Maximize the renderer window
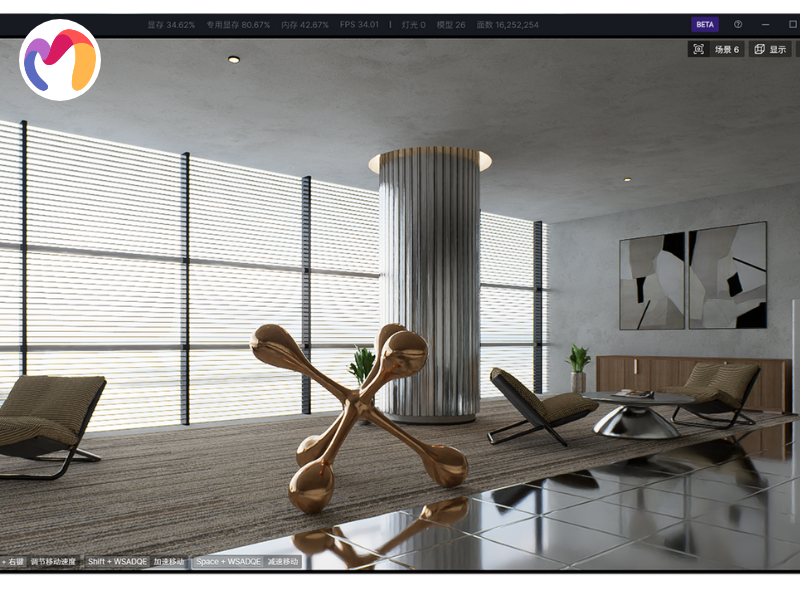The width and height of the screenshot is (800, 600). (791, 24)
